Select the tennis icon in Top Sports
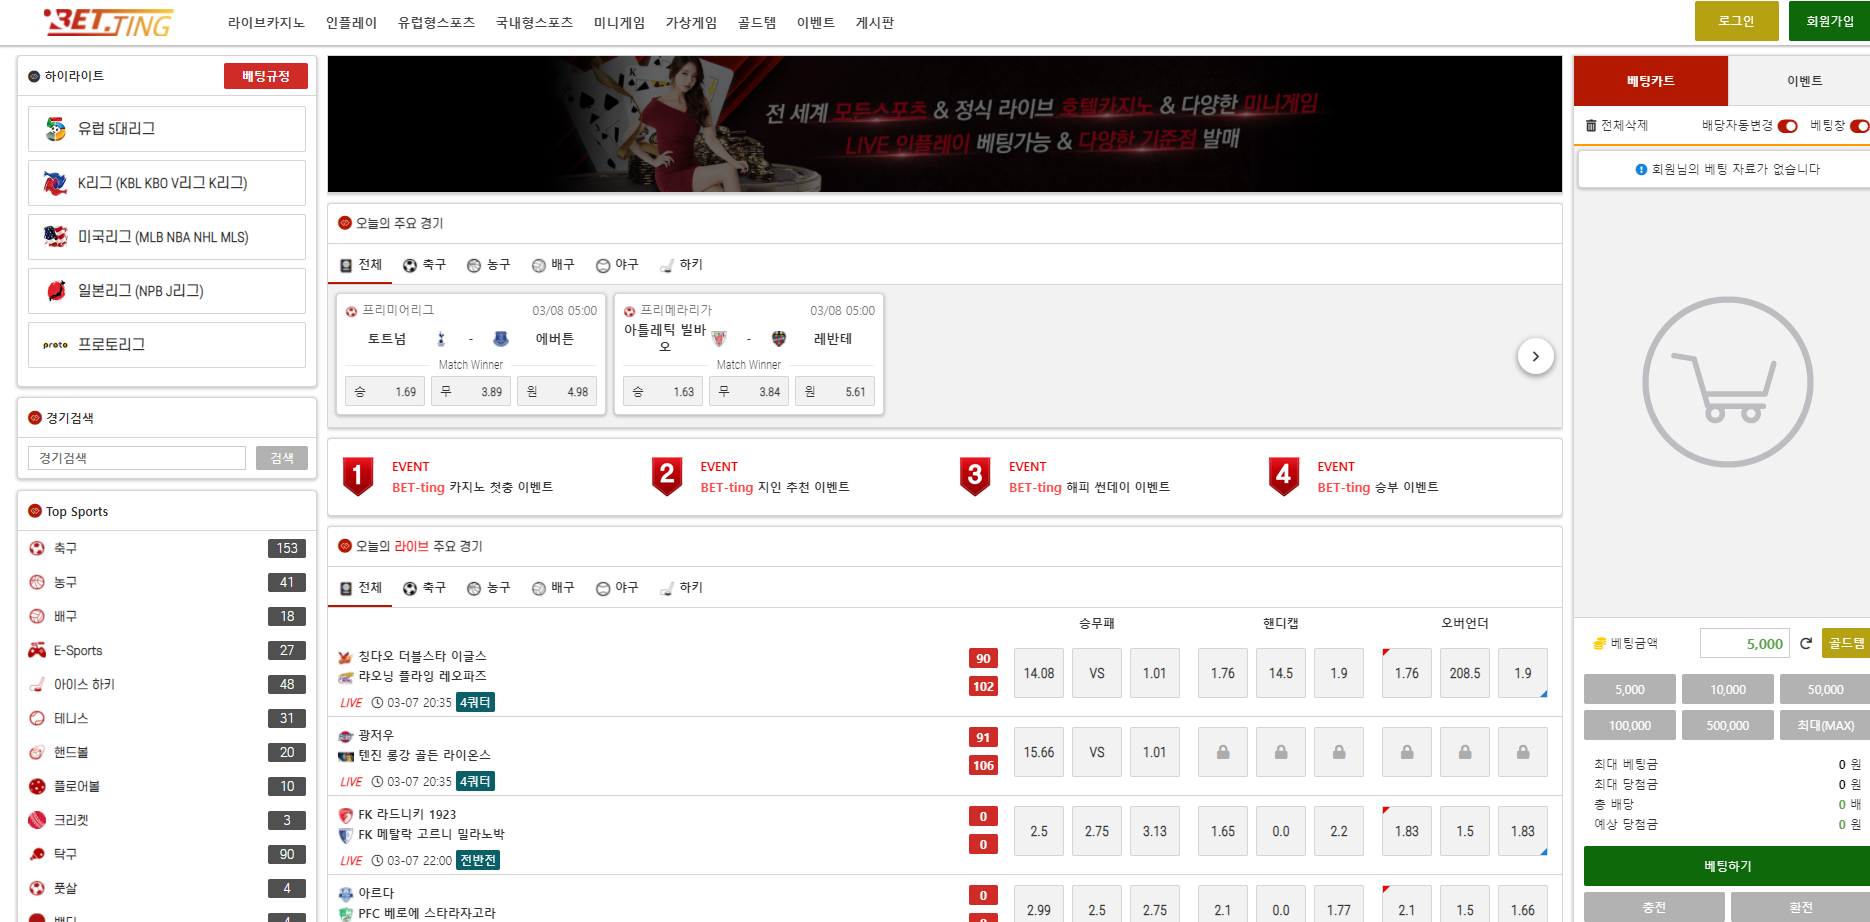The height and width of the screenshot is (922, 1870). (x=37, y=718)
